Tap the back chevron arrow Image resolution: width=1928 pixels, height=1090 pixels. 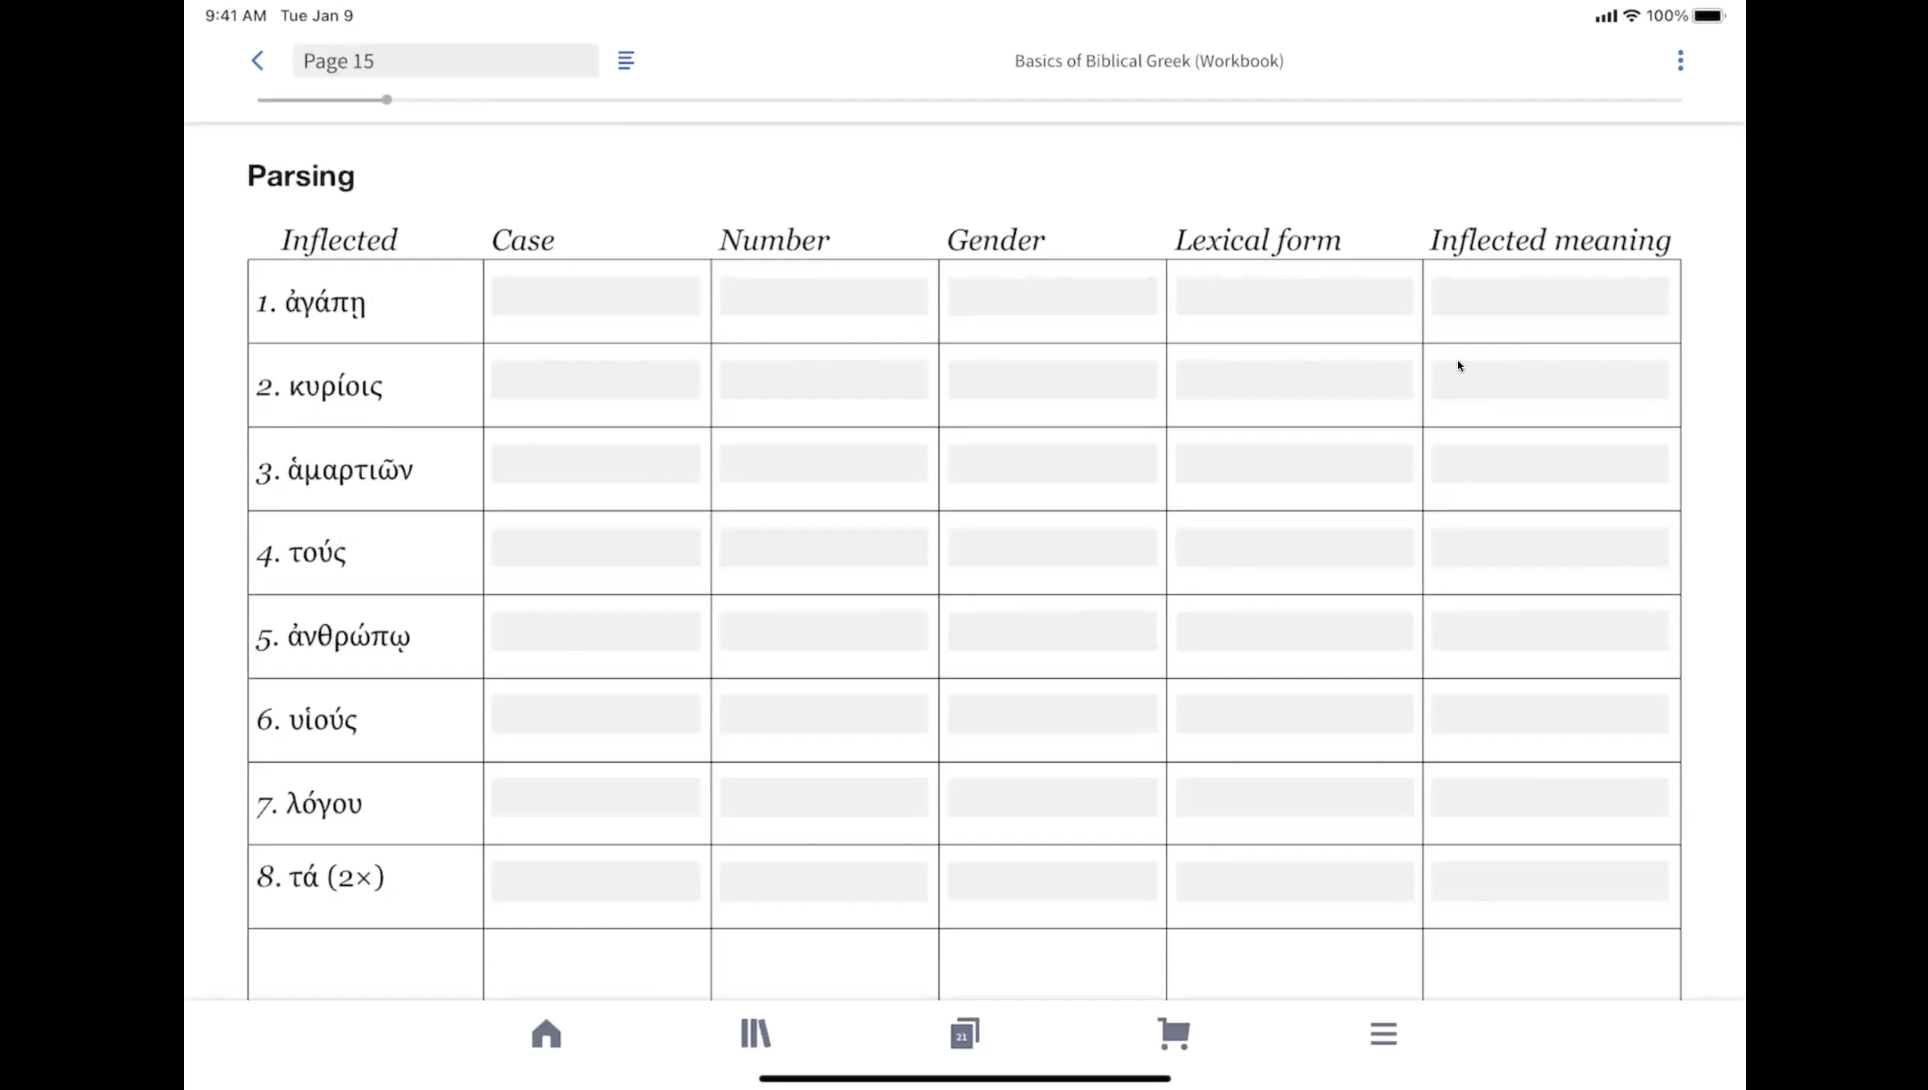coord(257,61)
